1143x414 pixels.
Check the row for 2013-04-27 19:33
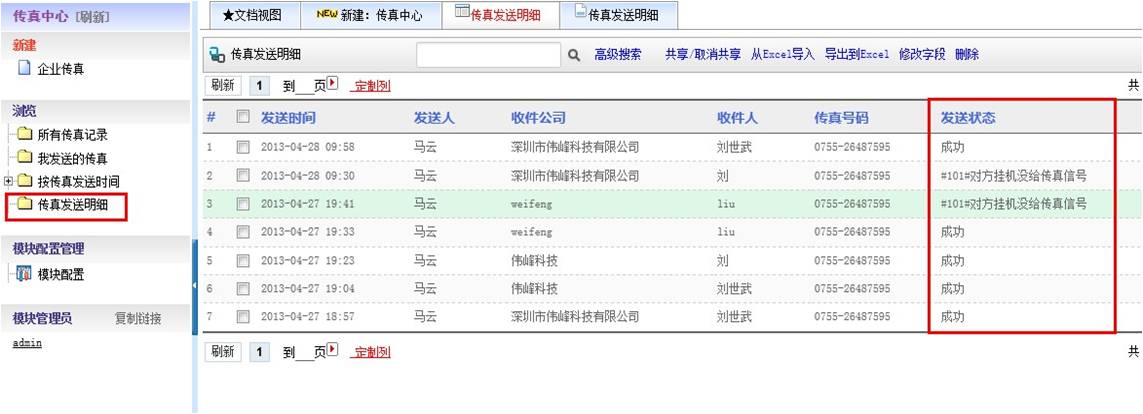[x=243, y=232]
